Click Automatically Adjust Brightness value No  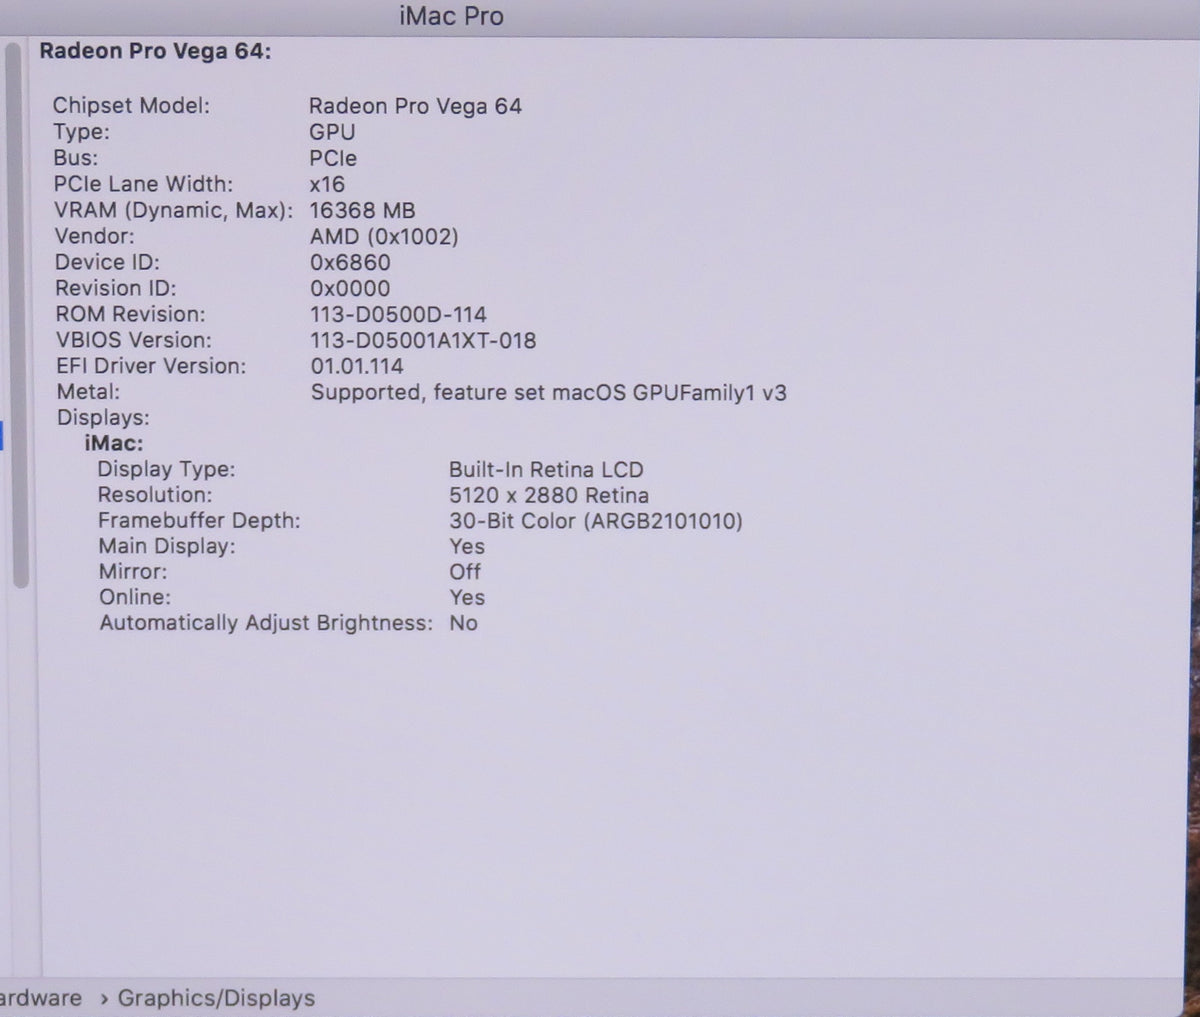[x=463, y=623]
